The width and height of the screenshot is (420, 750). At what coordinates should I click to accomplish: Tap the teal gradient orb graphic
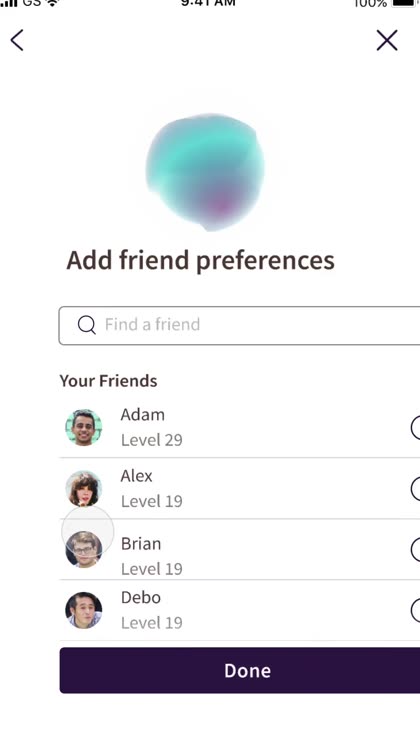click(x=206, y=171)
